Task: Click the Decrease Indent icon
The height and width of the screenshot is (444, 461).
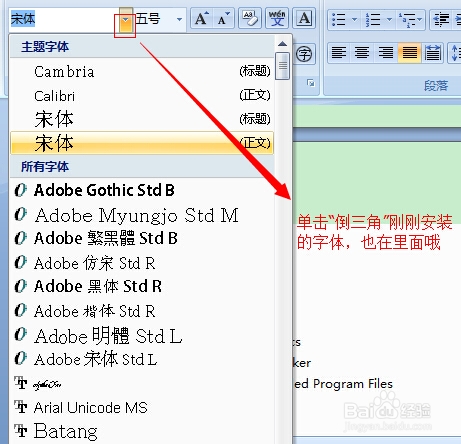Action: (441, 20)
